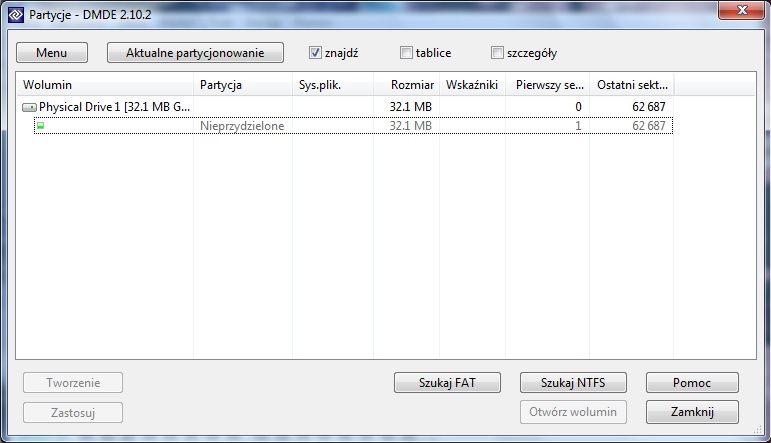Select the Nieprzydzielone partition row

(353, 126)
